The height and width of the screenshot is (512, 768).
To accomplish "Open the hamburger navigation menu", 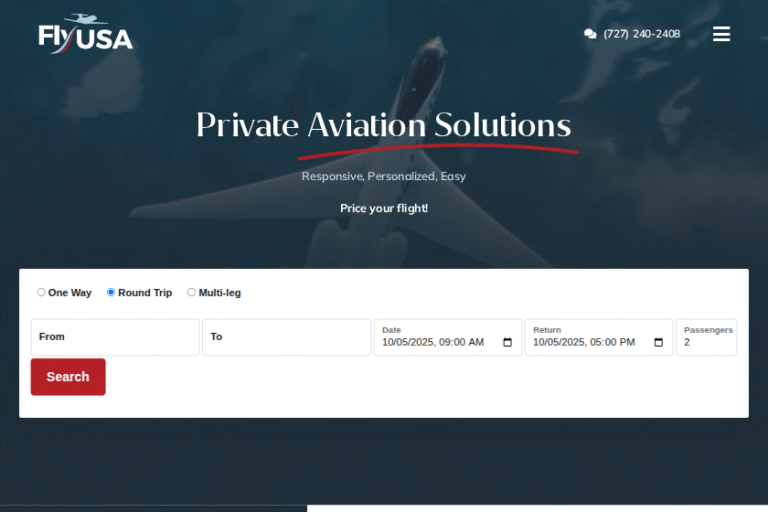I will coord(721,34).
